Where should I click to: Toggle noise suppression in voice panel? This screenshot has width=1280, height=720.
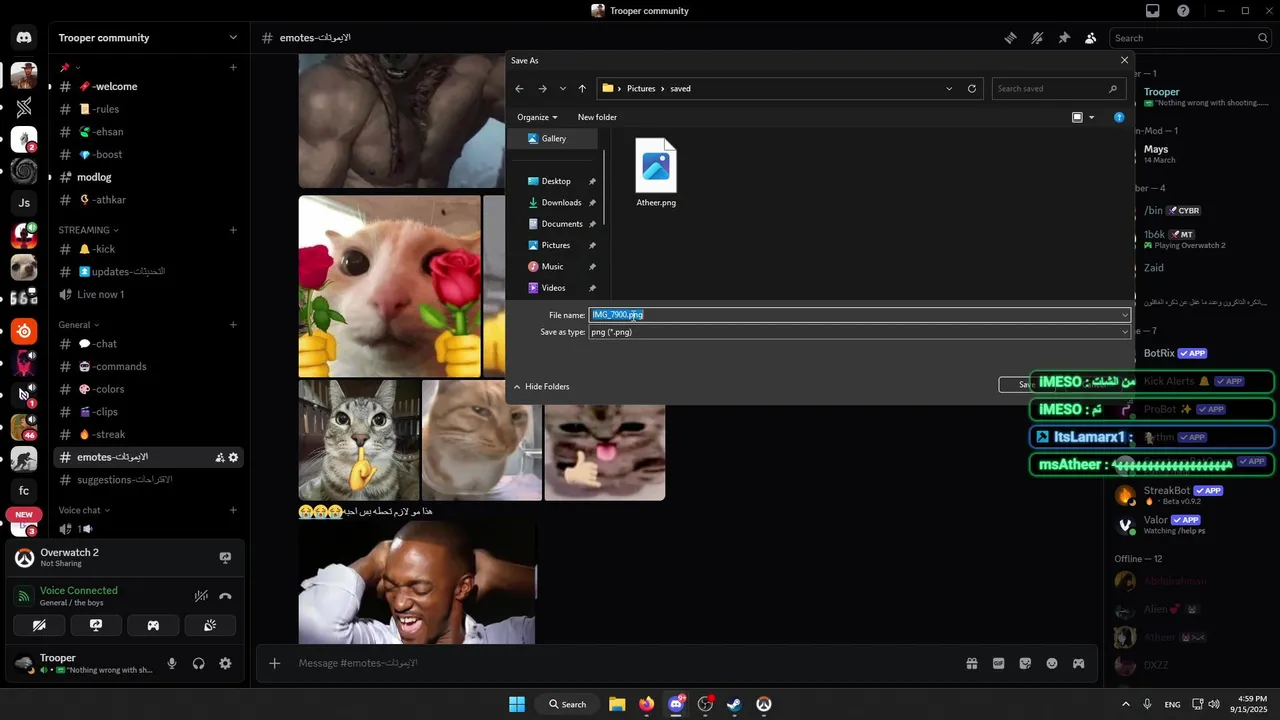(x=201, y=596)
